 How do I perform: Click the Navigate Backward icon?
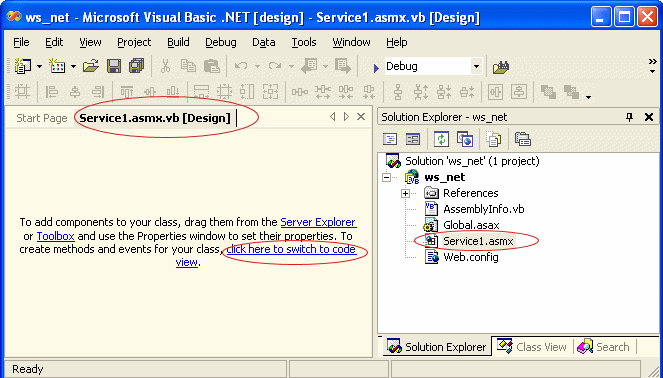click(310, 66)
